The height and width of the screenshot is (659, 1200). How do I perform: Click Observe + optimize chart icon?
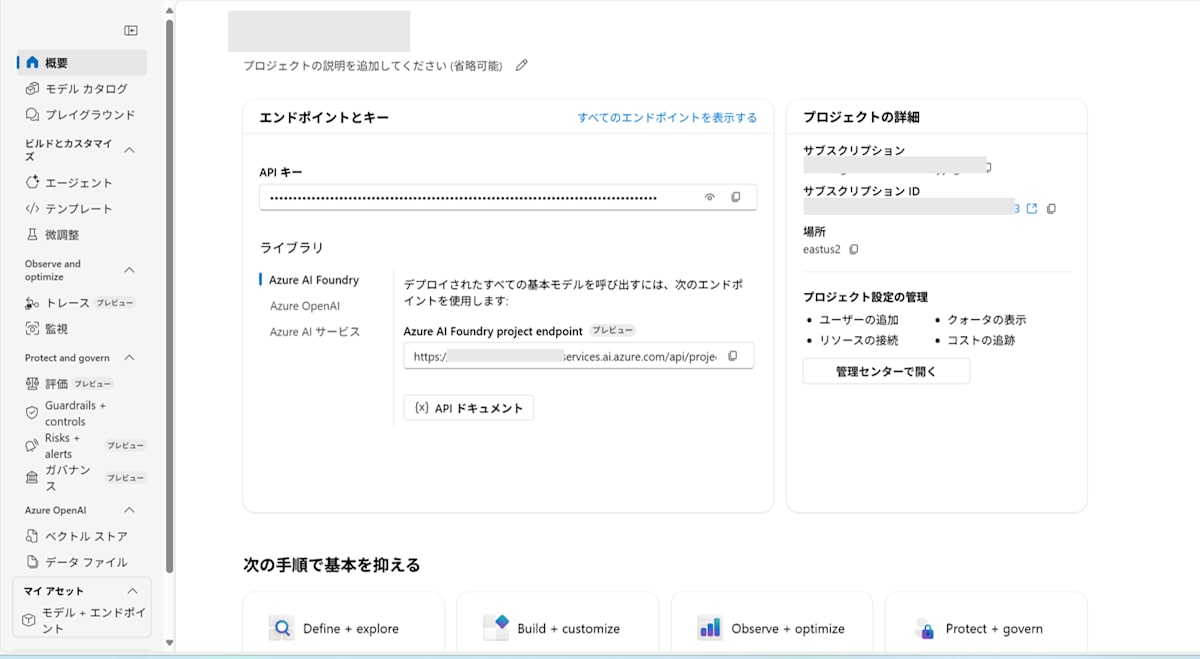[x=710, y=628]
